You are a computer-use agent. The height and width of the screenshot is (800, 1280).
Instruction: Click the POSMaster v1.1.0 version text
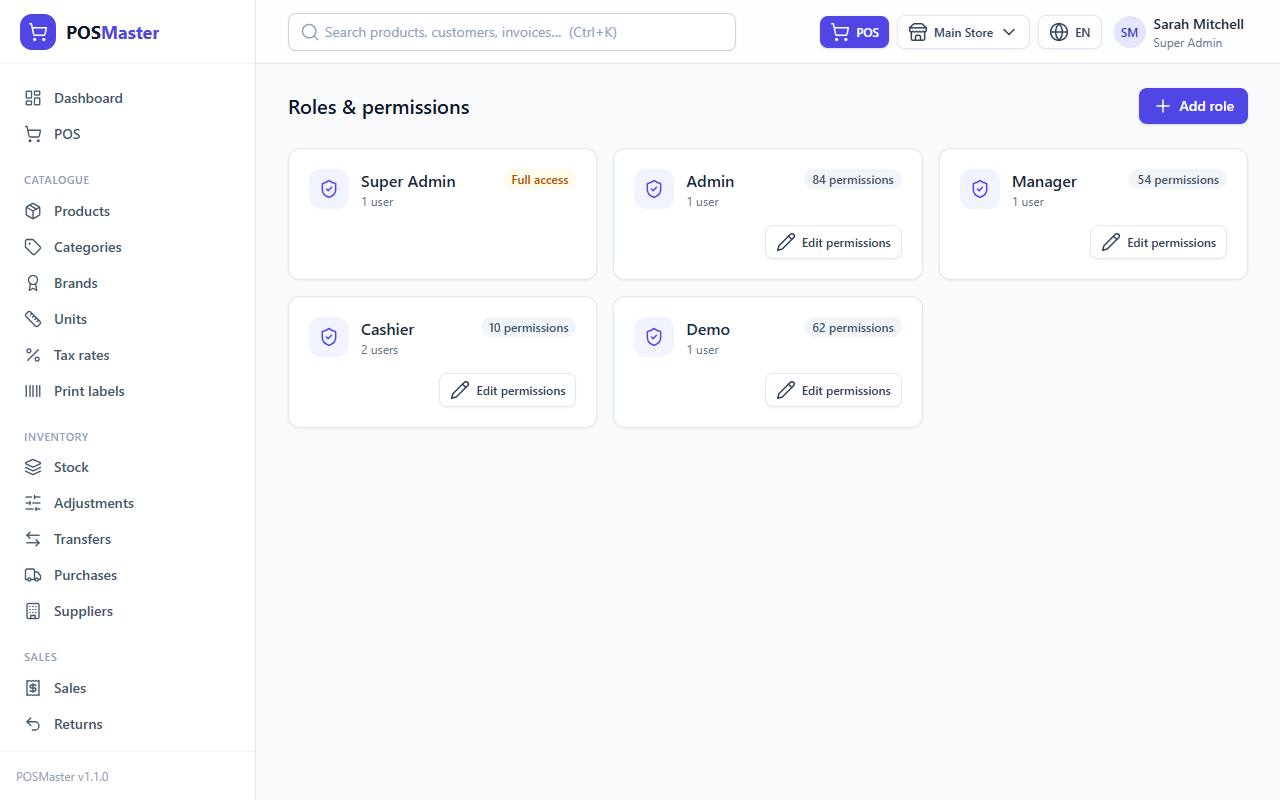tap(62, 776)
